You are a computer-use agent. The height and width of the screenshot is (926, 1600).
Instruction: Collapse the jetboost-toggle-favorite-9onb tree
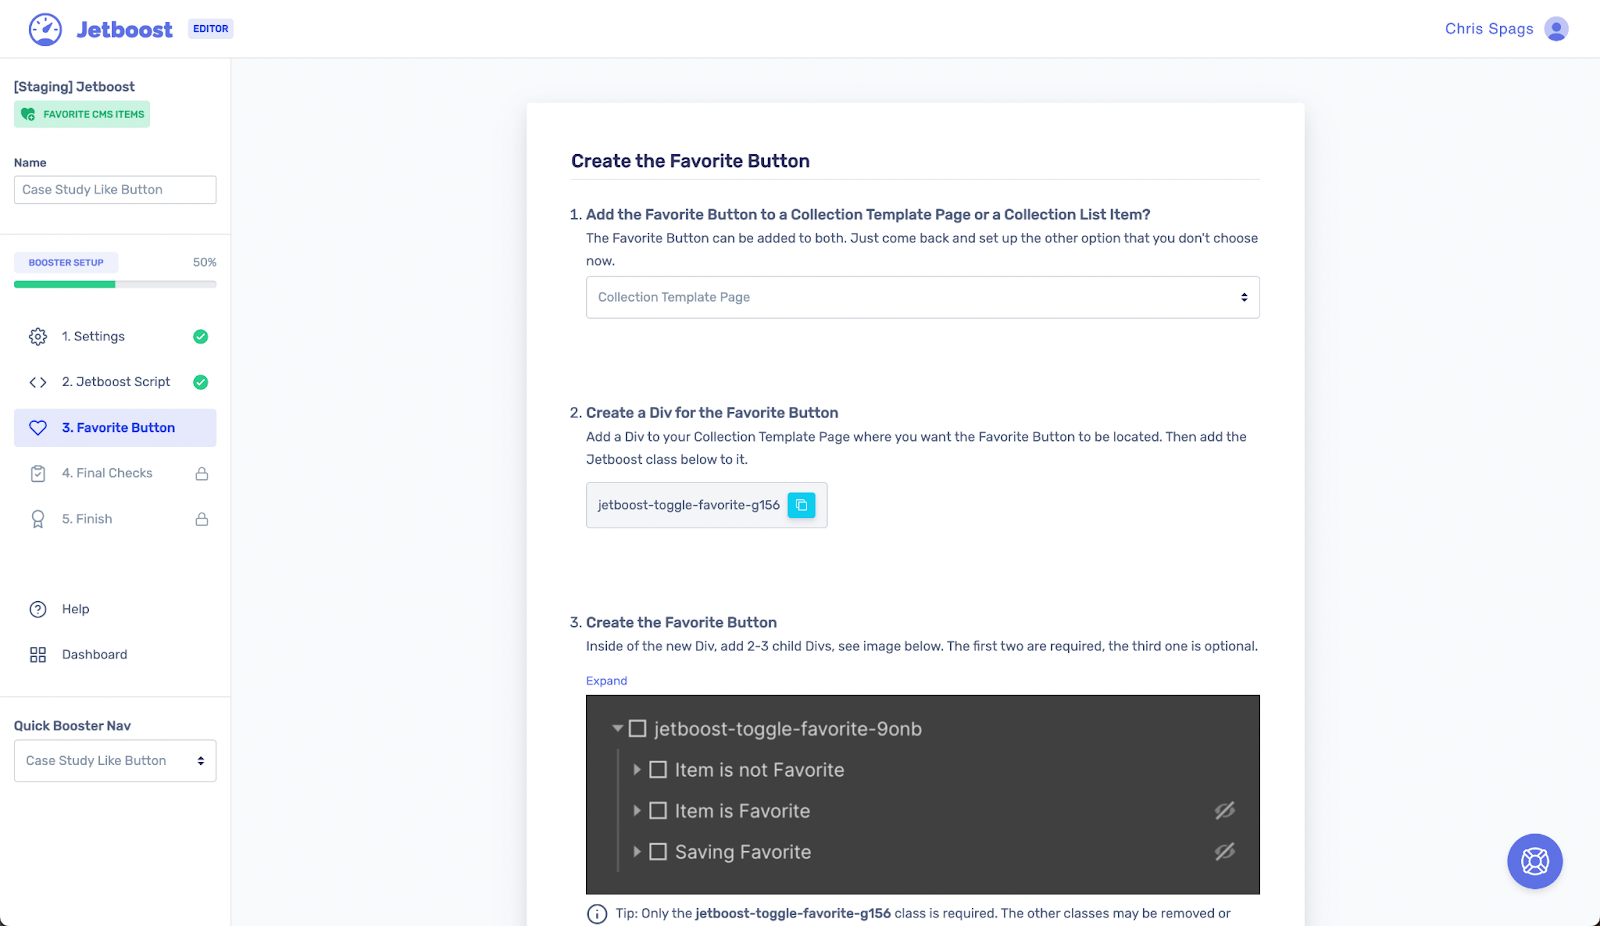(x=618, y=729)
